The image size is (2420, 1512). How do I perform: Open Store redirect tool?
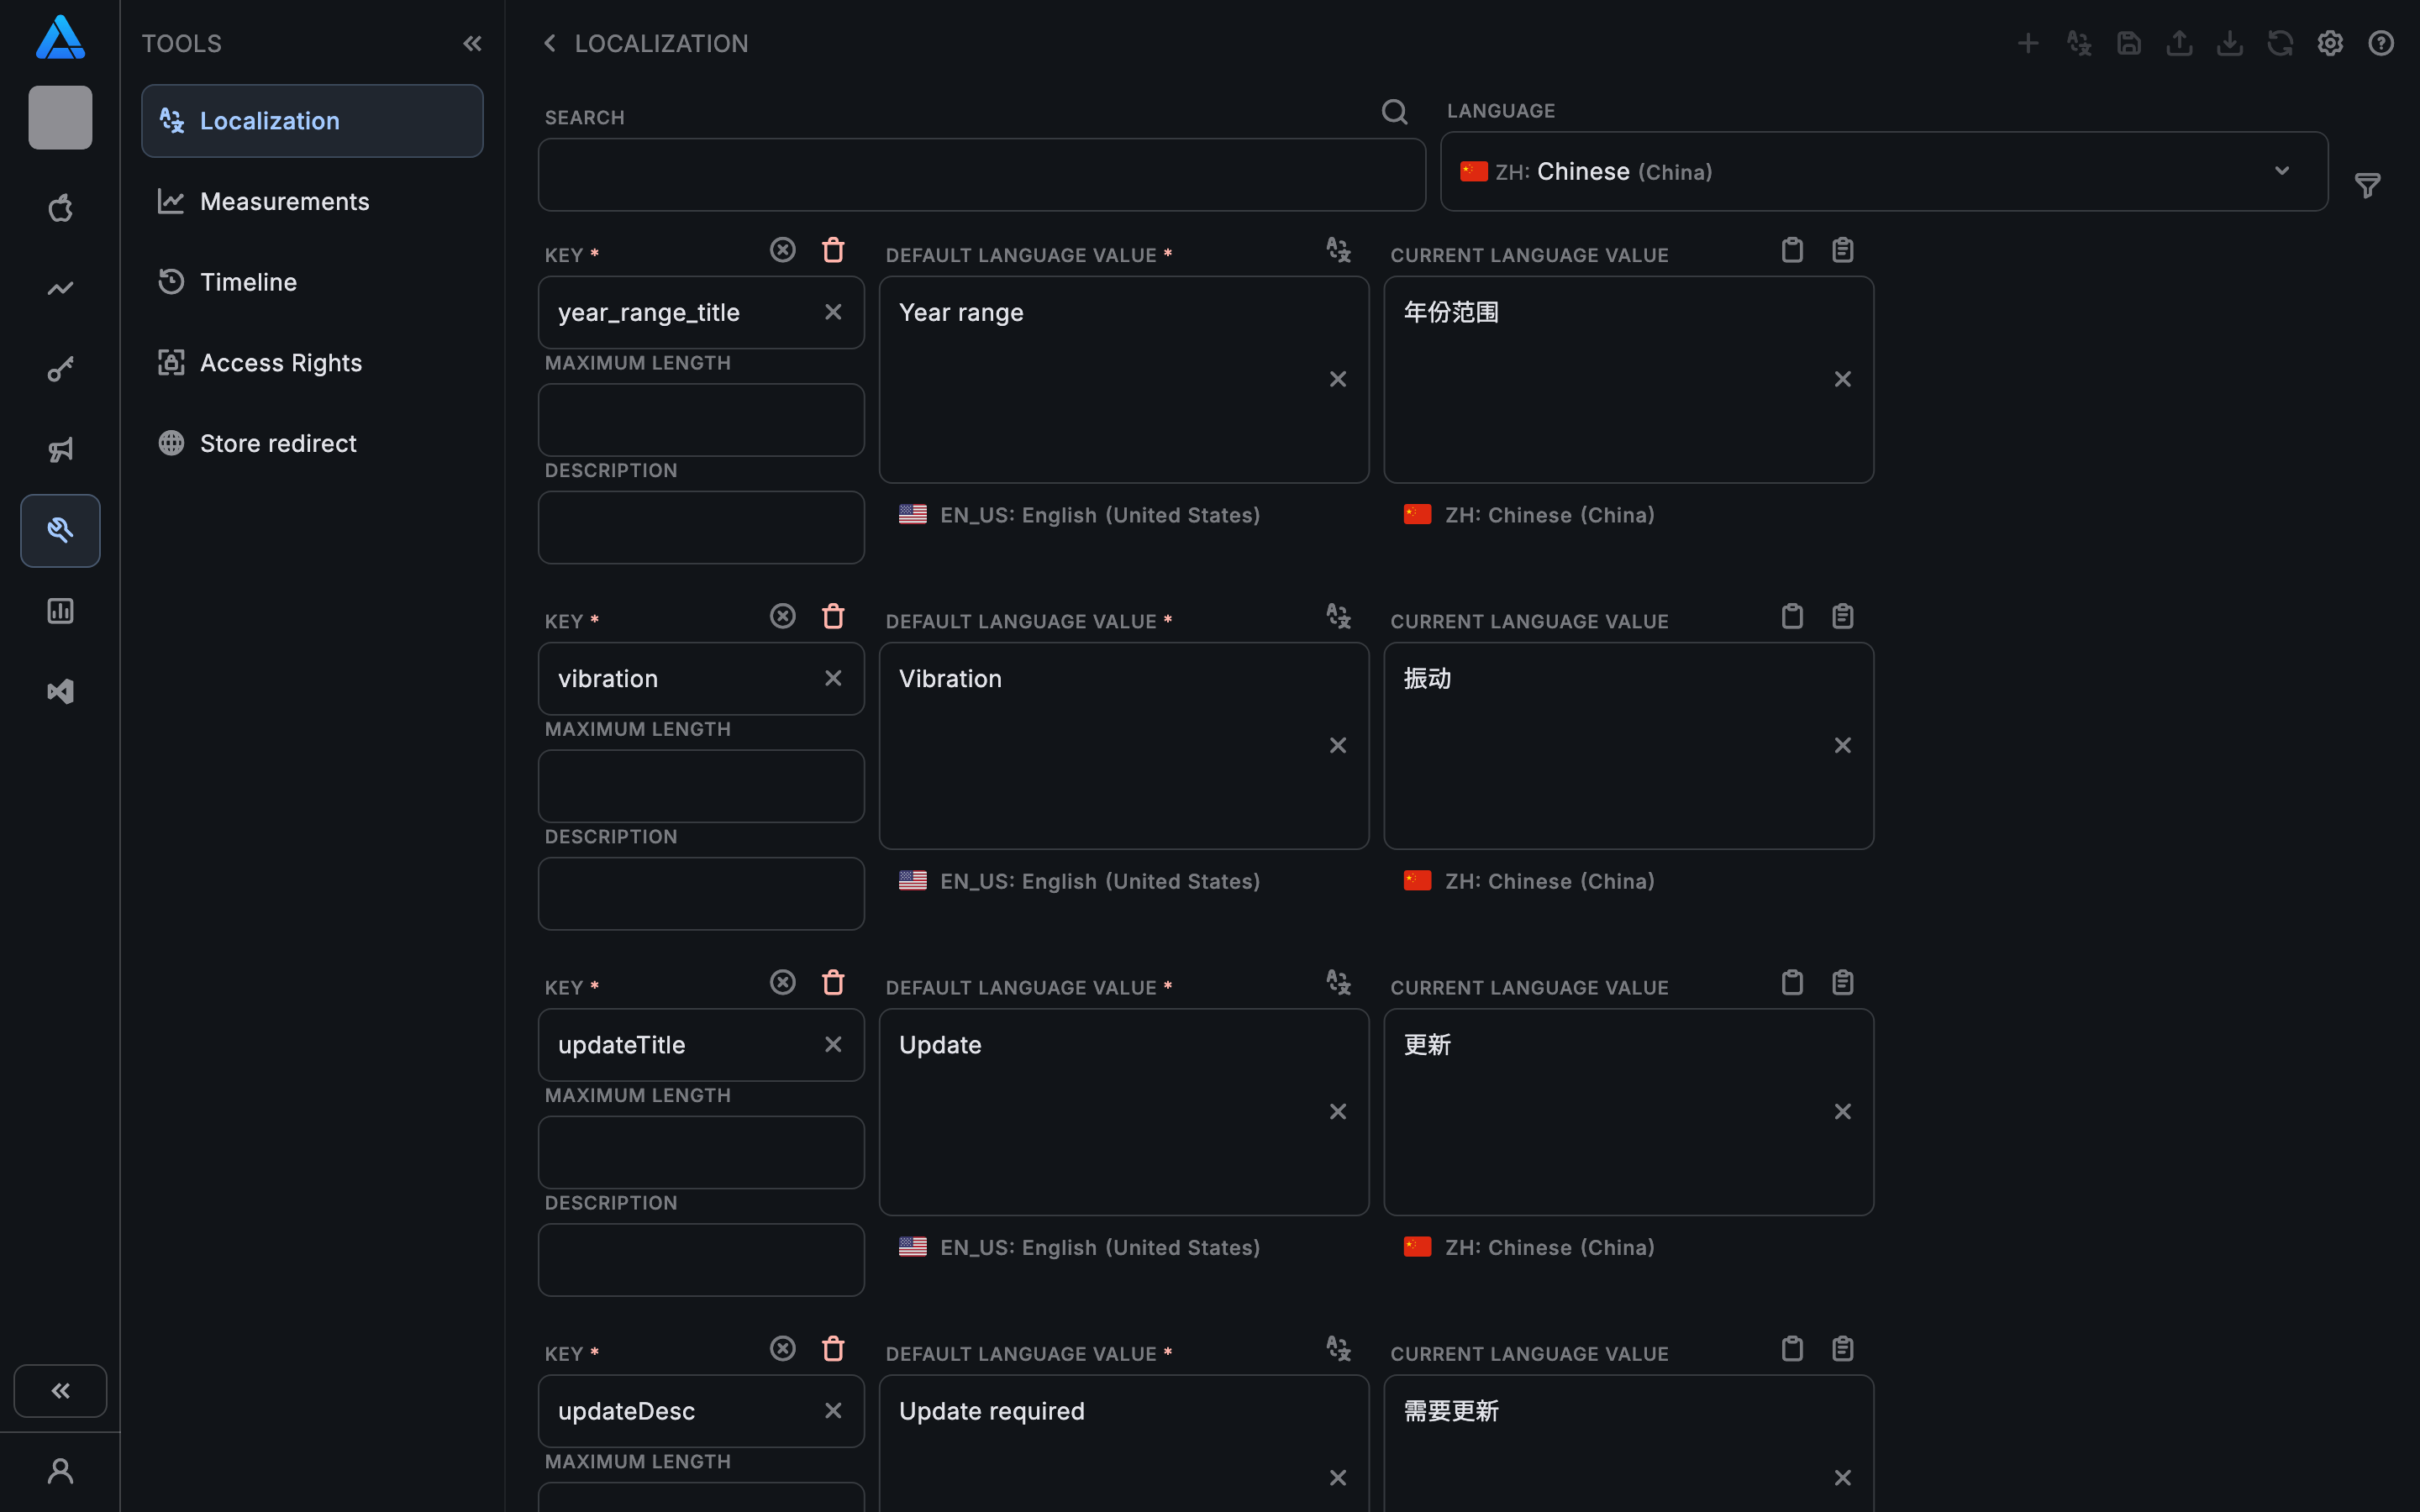click(x=278, y=444)
